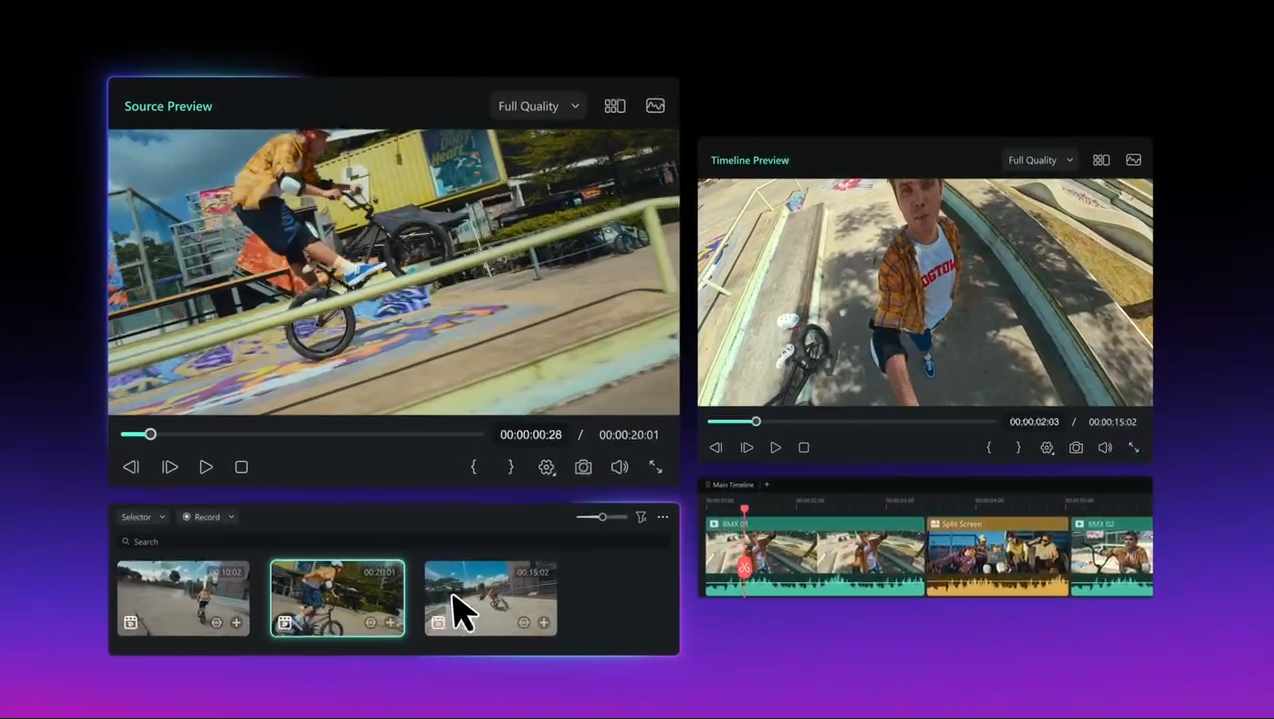The width and height of the screenshot is (1274, 719).
Task: Expand Timeline Preview to fullscreen
Action: point(1134,448)
